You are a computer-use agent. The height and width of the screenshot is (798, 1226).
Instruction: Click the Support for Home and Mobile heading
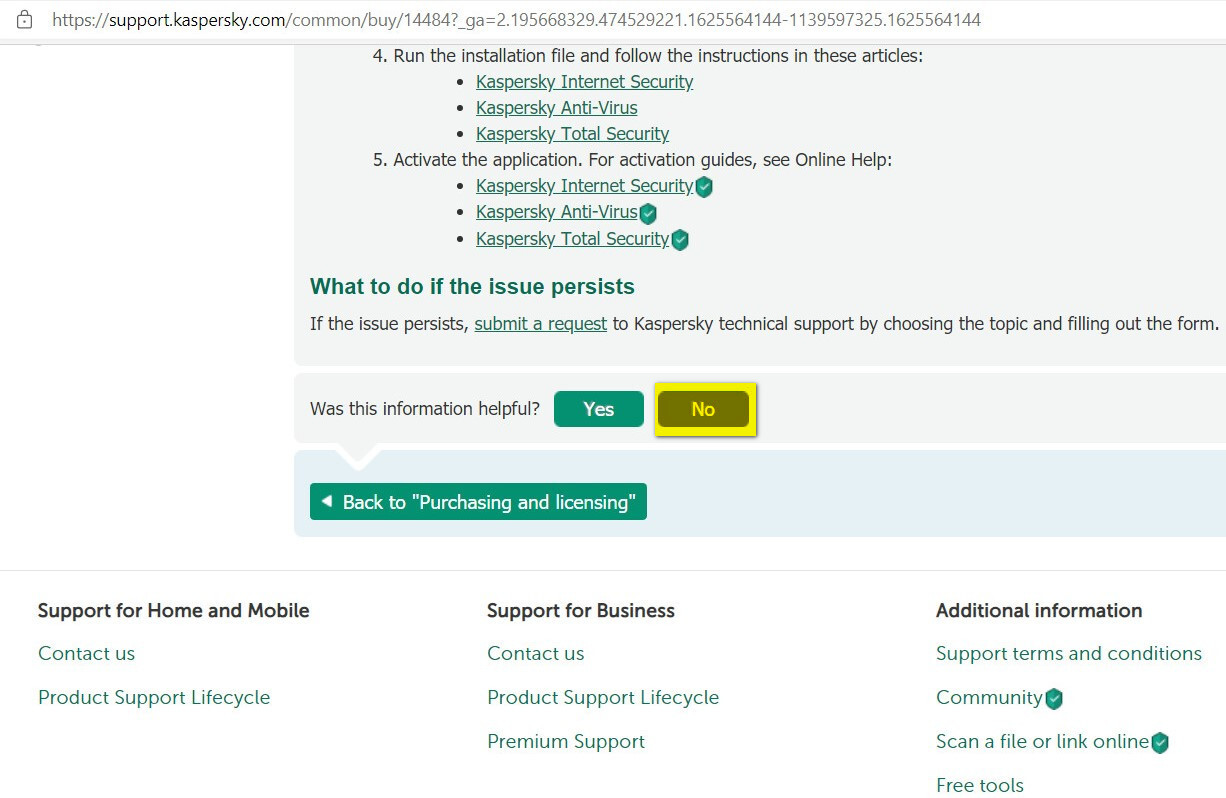pos(174,610)
